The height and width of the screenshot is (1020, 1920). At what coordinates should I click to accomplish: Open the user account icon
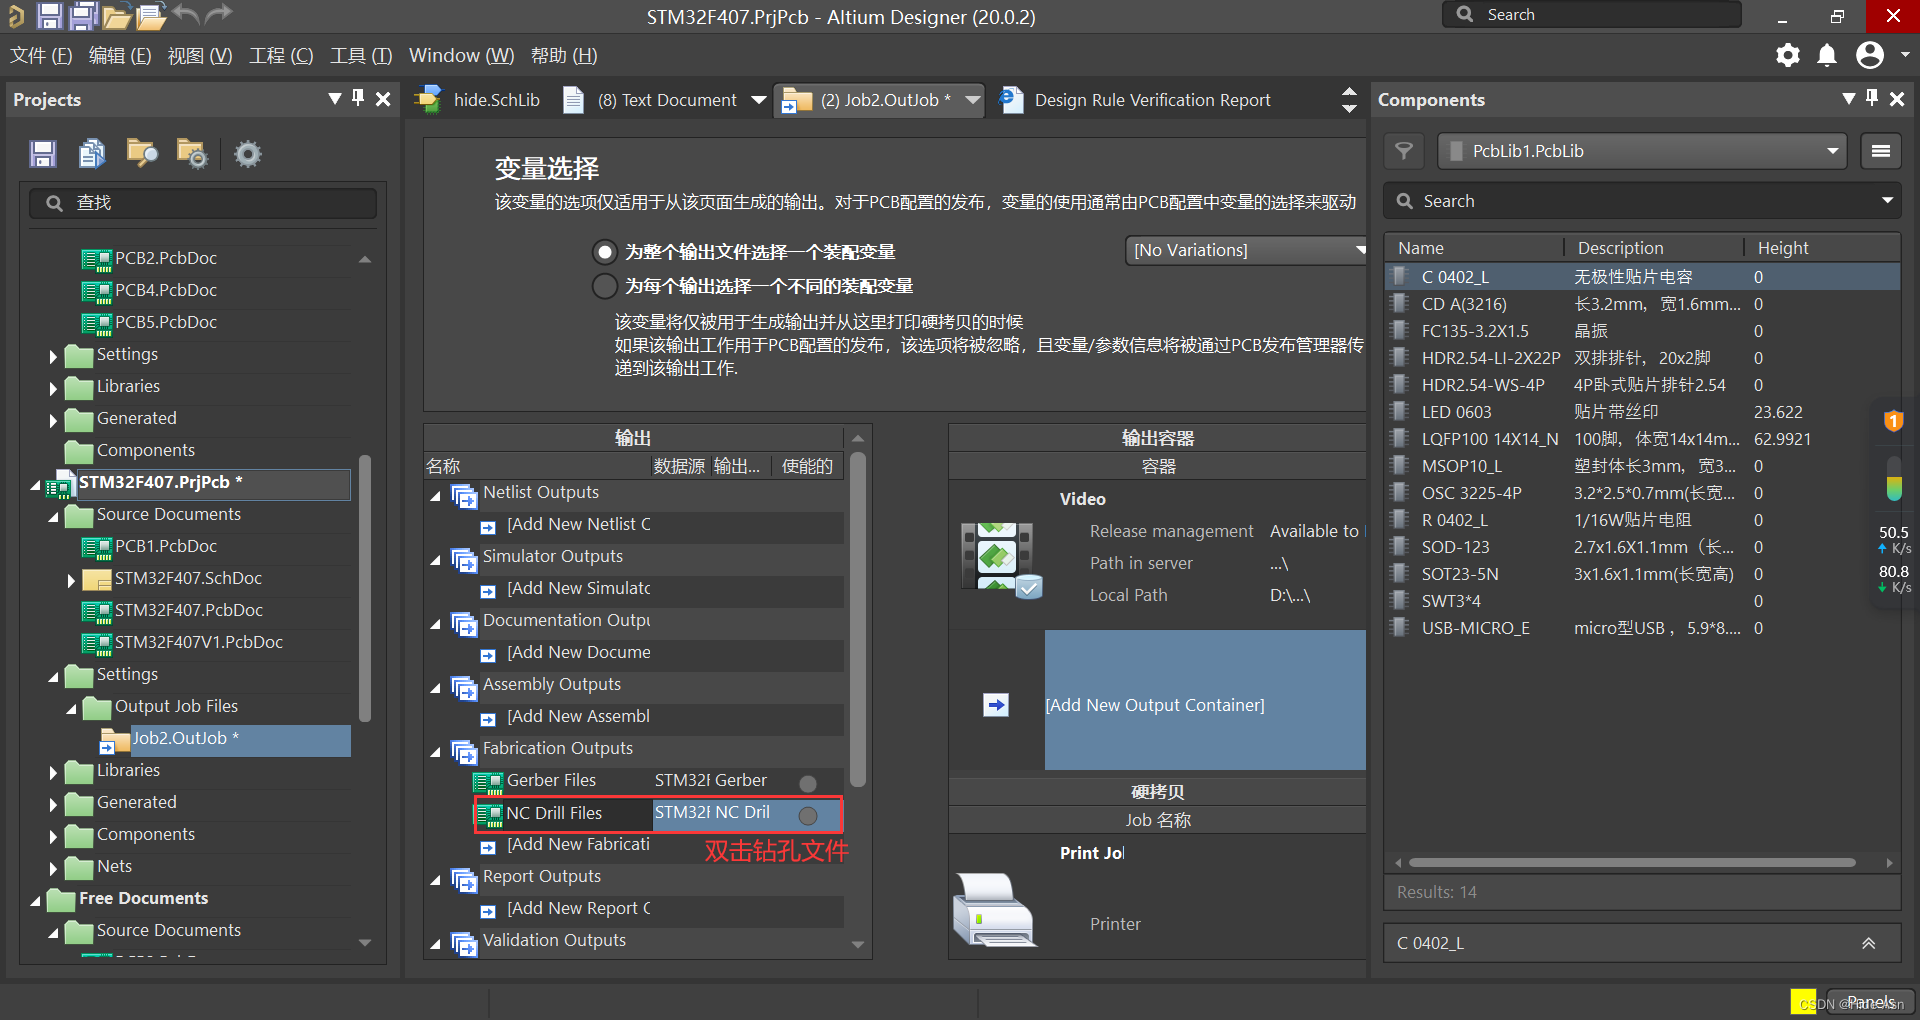pos(1870,55)
